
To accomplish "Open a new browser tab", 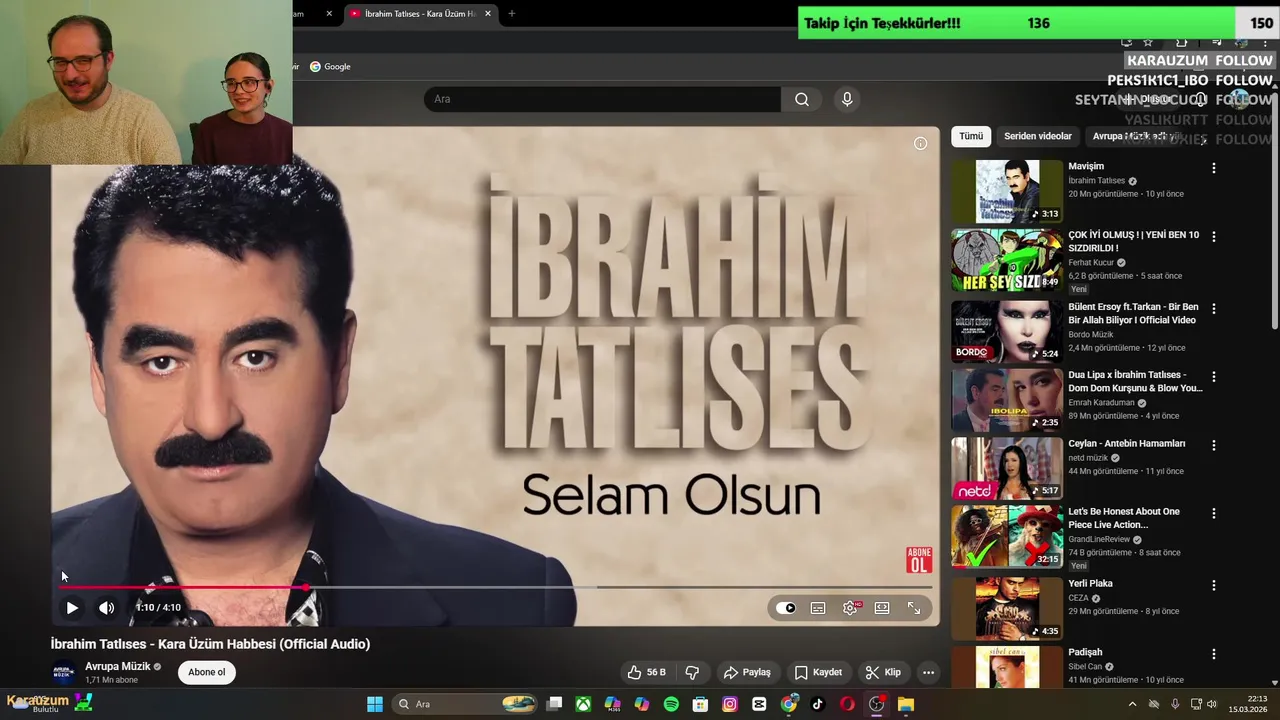I will click(512, 14).
